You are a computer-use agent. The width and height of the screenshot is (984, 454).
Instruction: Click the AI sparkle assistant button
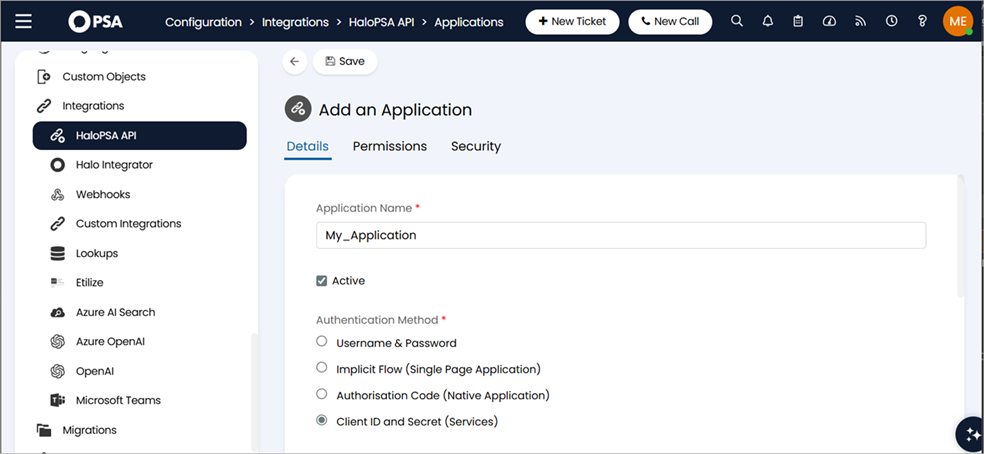[971, 435]
